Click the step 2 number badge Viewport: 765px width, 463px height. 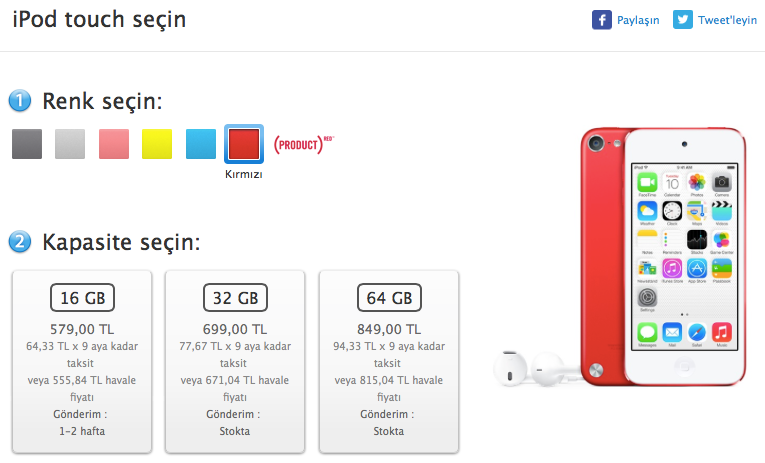click(21, 241)
